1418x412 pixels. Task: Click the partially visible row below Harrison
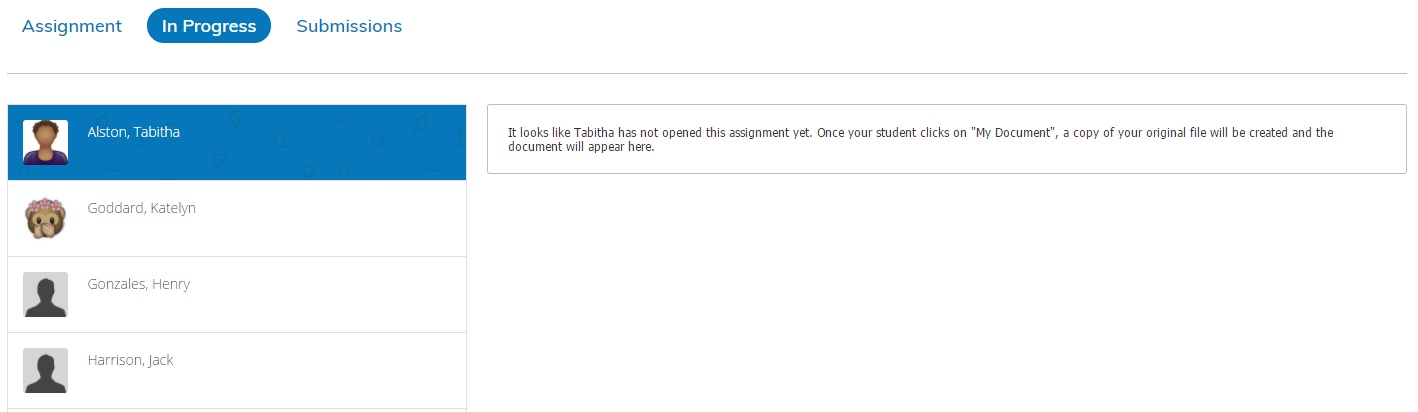236,410
